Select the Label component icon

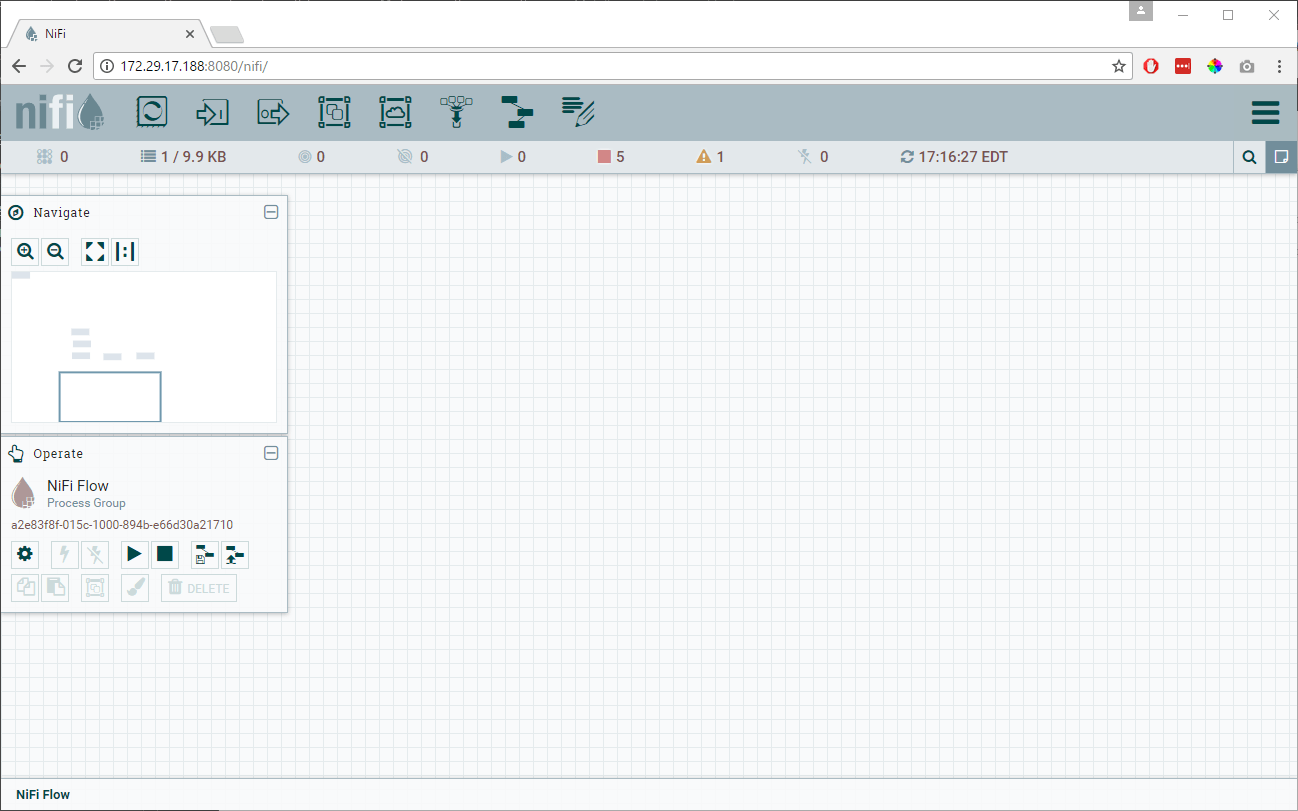click(578, 112)
